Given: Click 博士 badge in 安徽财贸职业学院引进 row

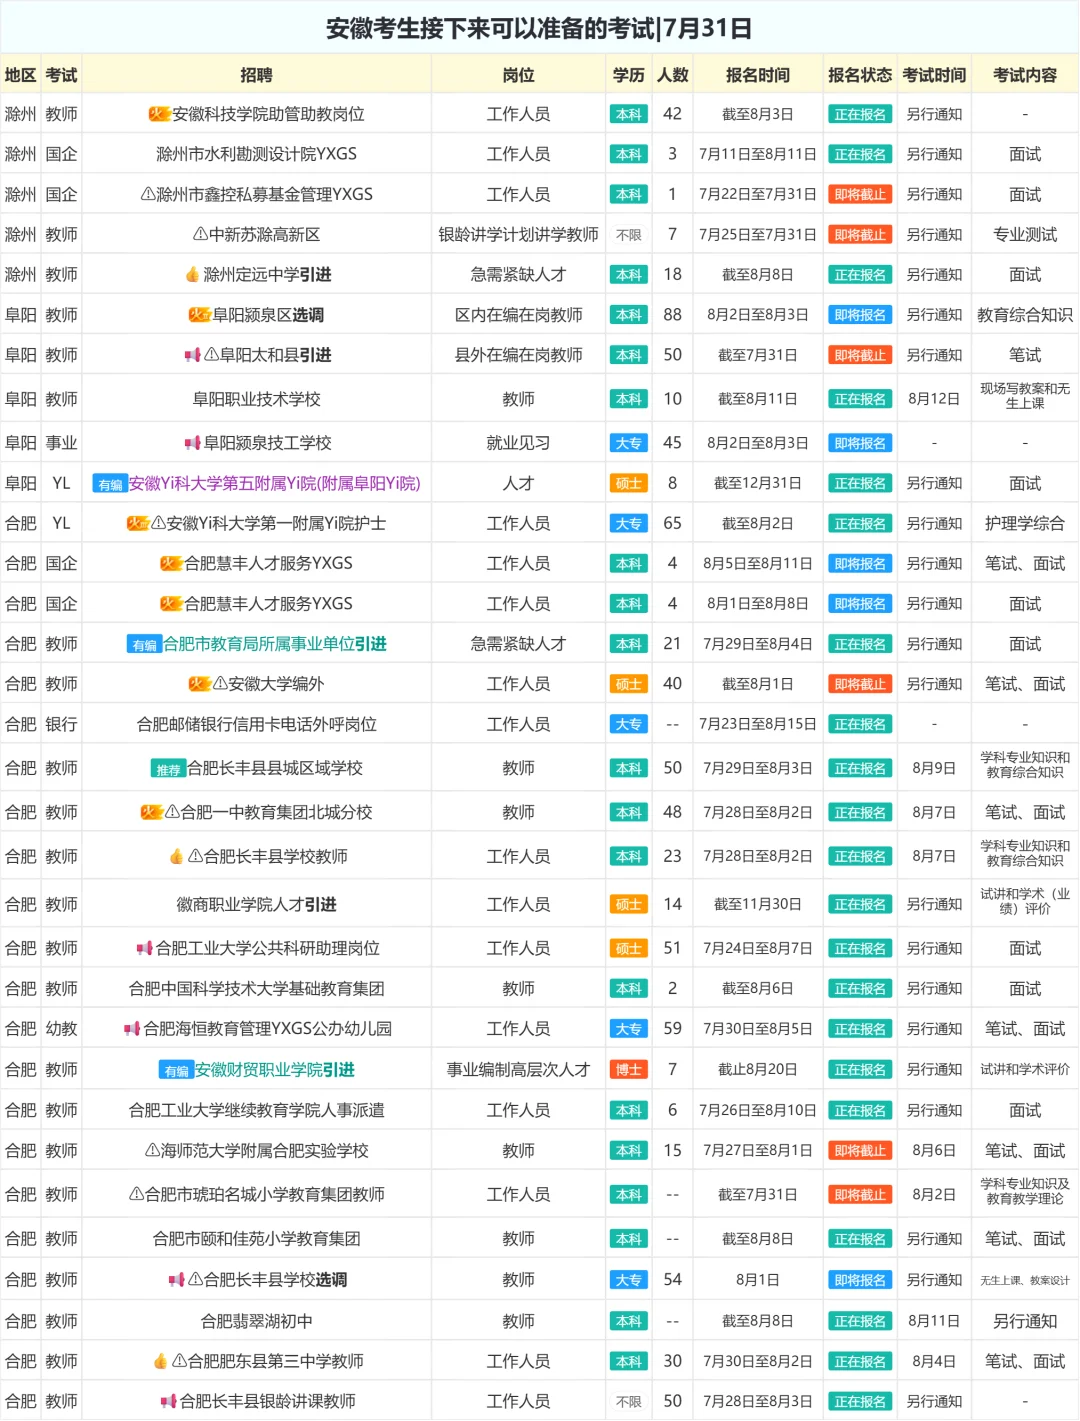Looking at the screenshot, I should click(629, 1070).
